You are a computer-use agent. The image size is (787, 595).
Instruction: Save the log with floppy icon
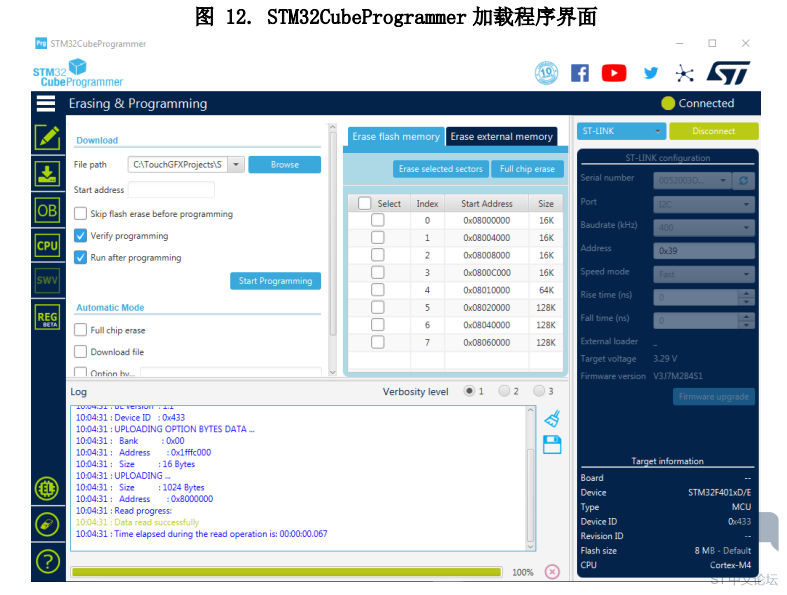click(552, 445)
